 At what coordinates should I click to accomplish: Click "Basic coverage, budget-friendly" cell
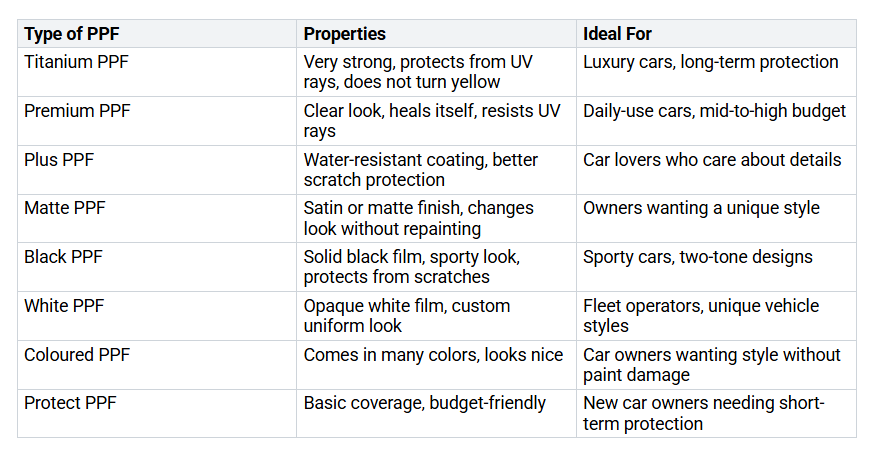(x=425, y=404)
